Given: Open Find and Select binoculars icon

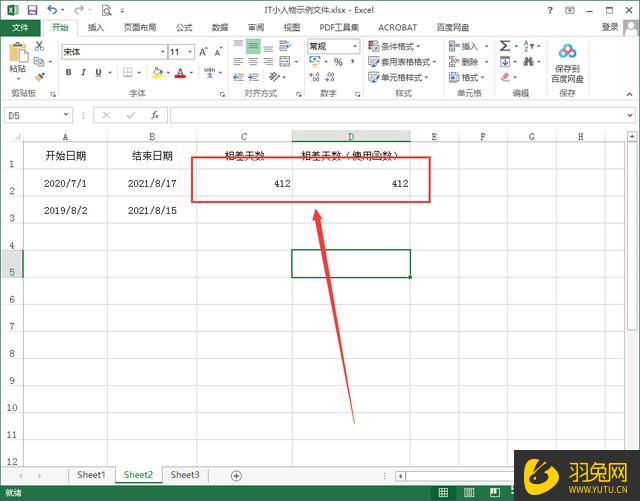Looking at the screenshot, I should point(529,62).
